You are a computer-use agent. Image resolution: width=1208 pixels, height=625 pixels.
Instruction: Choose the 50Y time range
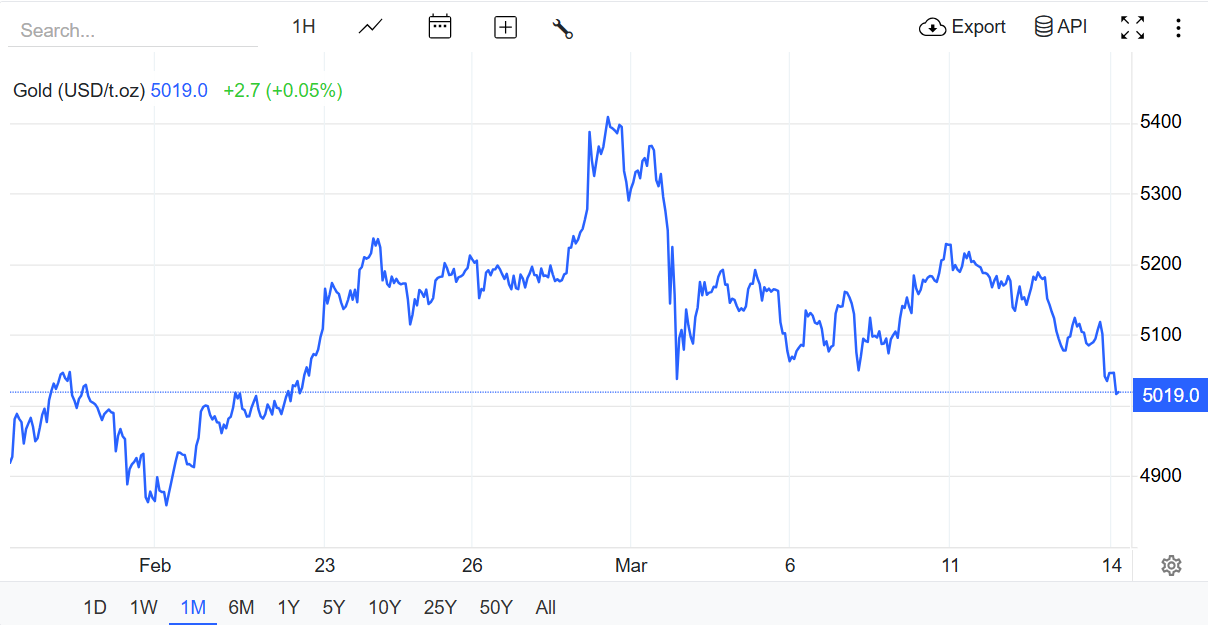click(496, 607)
